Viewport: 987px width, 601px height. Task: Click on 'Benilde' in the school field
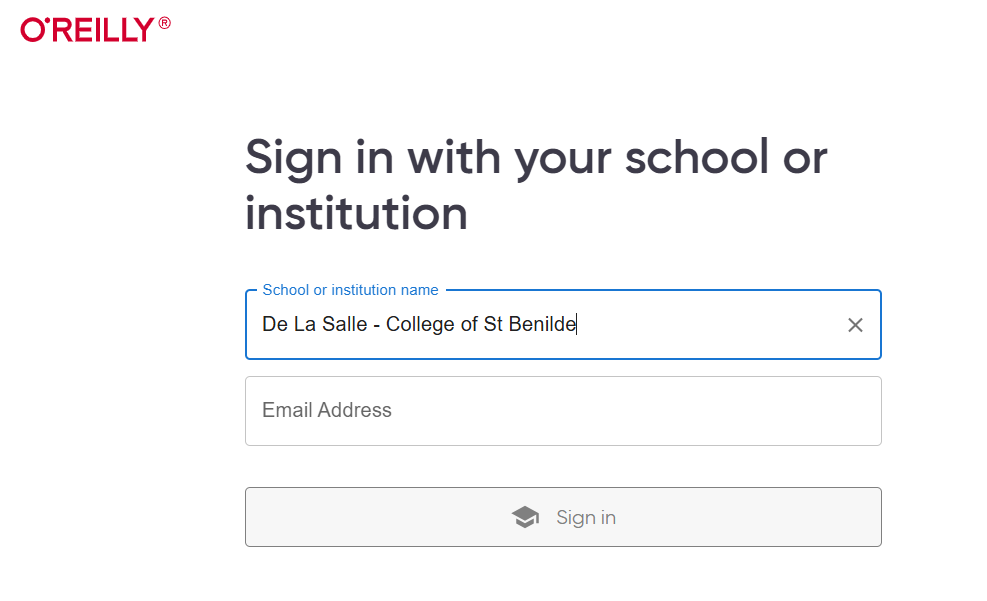coord(542,324)
